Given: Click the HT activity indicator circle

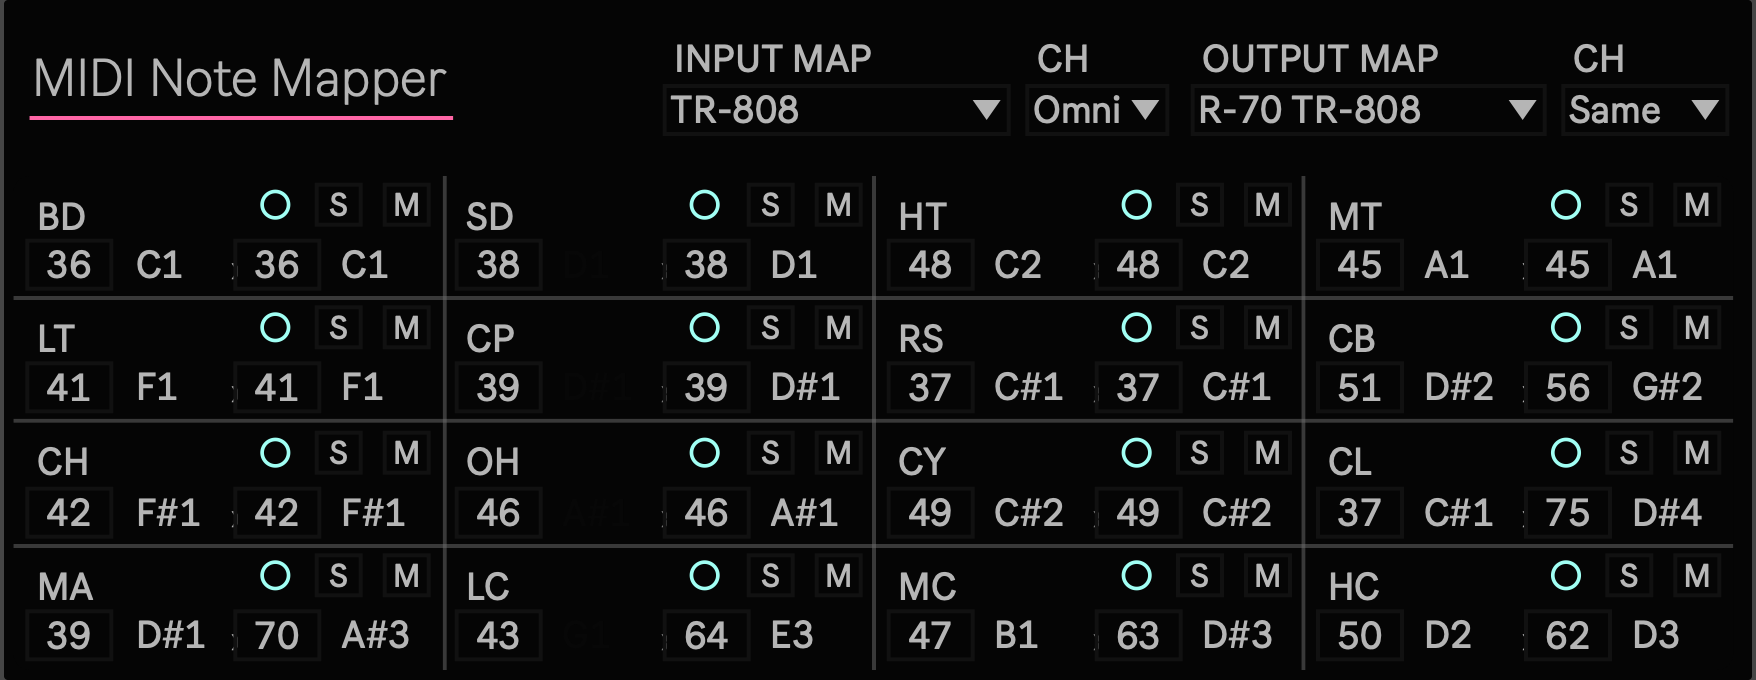Looking at the screenshot, I should tap(1136, 205).
